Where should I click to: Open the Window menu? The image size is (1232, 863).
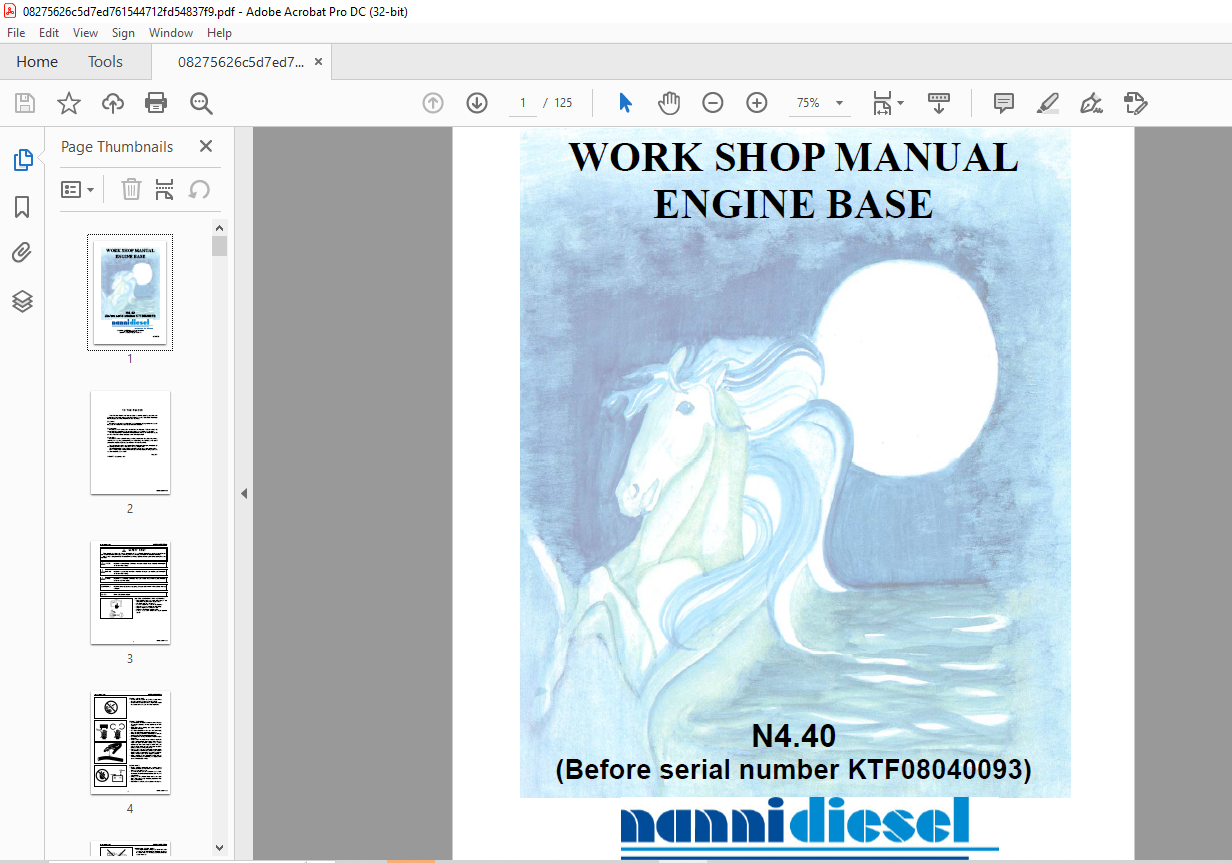(x=171, y=33)
